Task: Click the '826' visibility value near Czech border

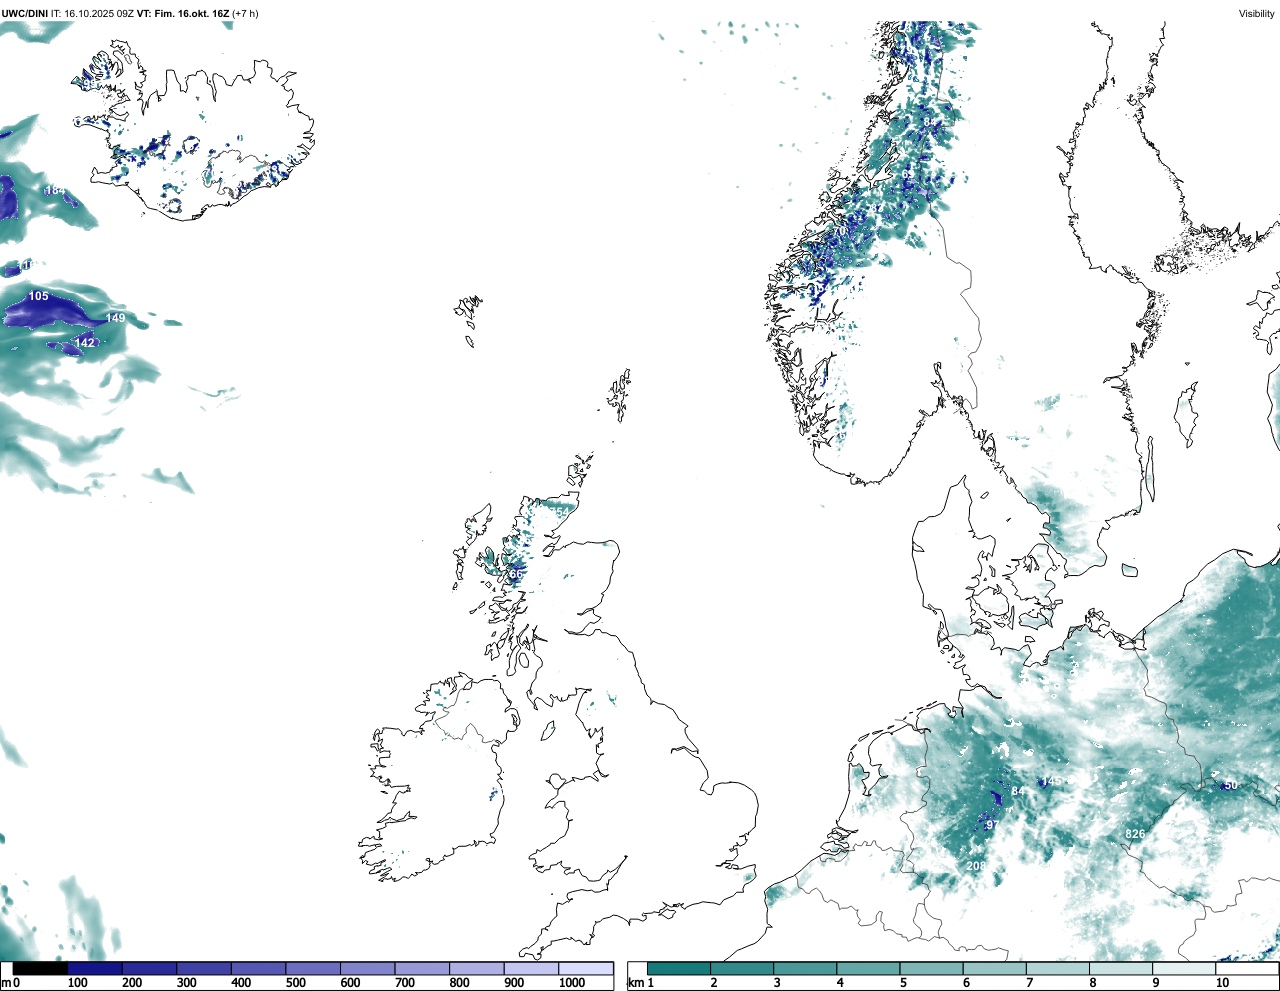Action: pyautogui.click(x=1135, y=833)
